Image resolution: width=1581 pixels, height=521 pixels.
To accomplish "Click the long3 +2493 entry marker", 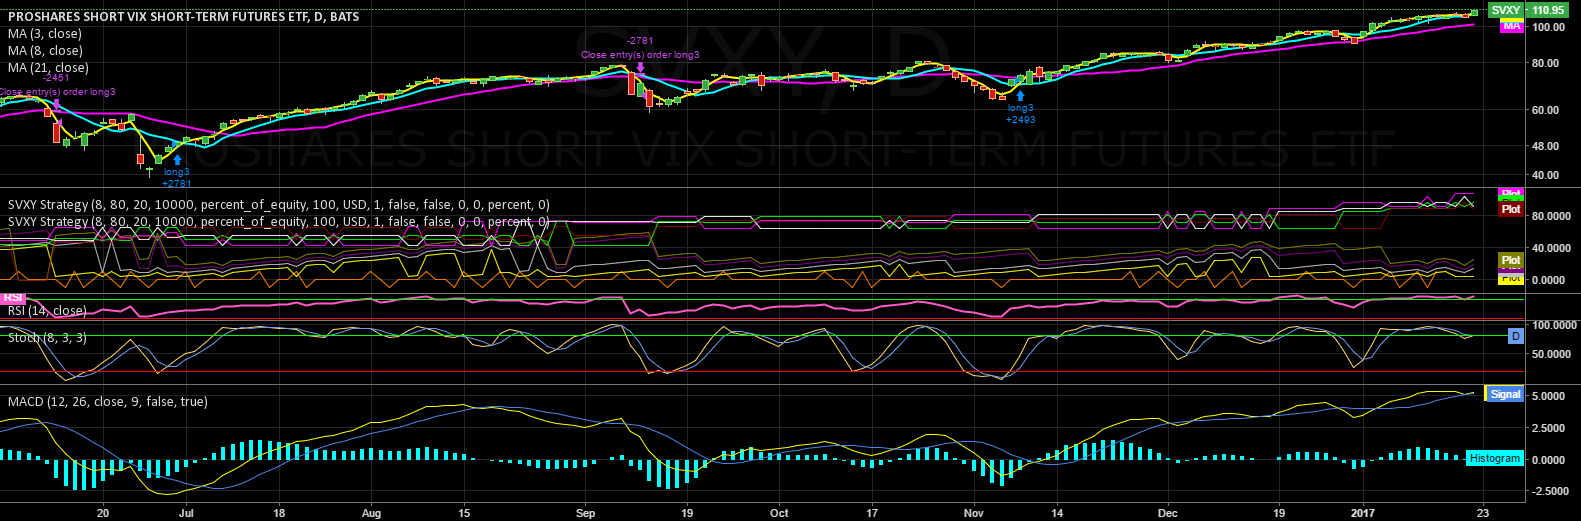I will pos(1021,114).
